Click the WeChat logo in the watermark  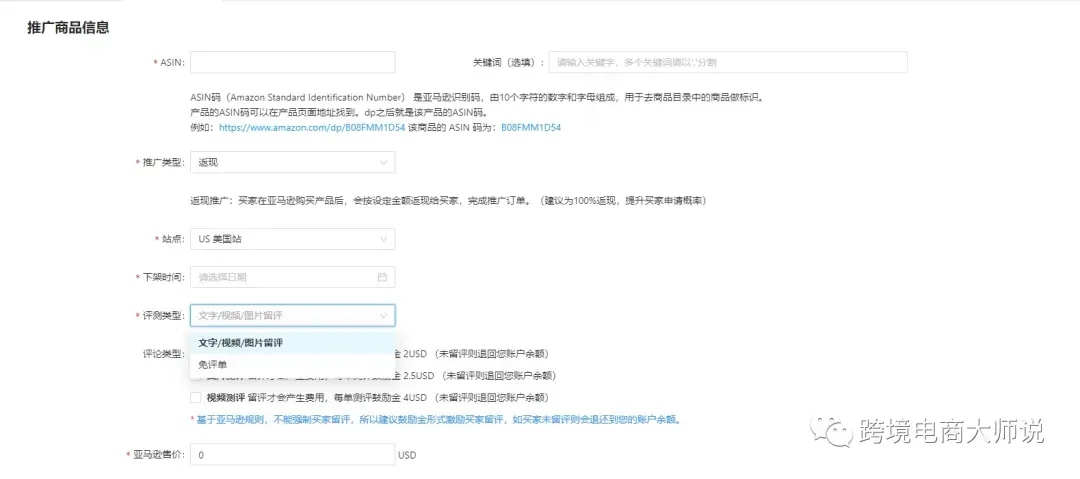point(833,431)
